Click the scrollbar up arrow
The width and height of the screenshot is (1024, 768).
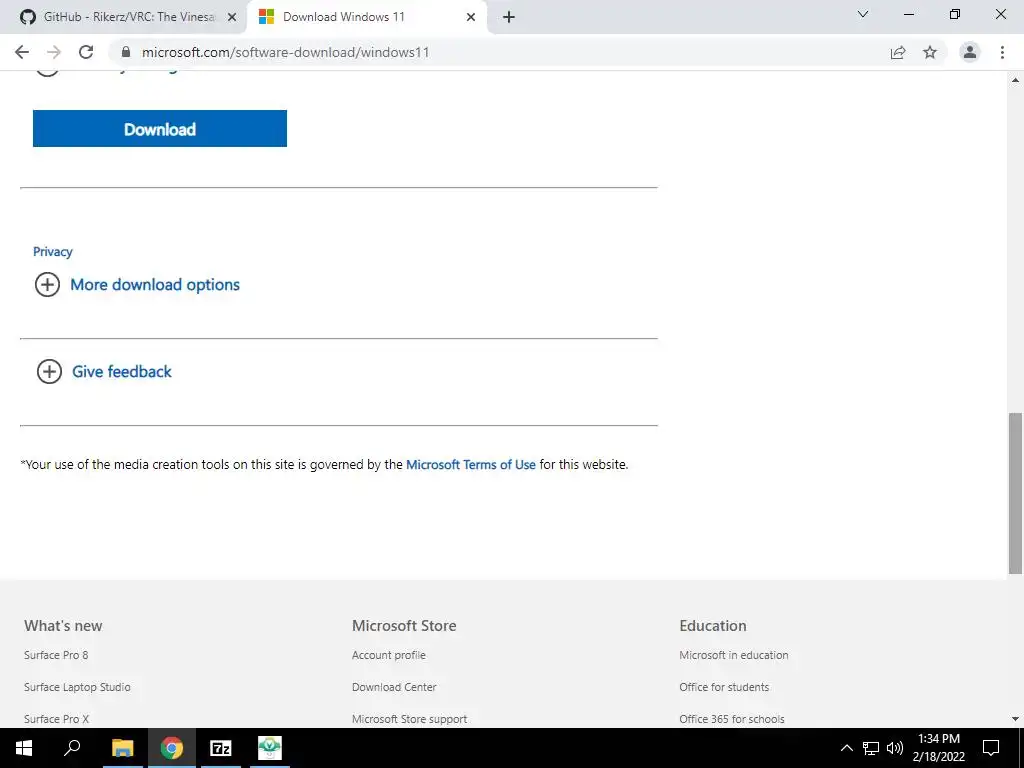pos(1015,80)
